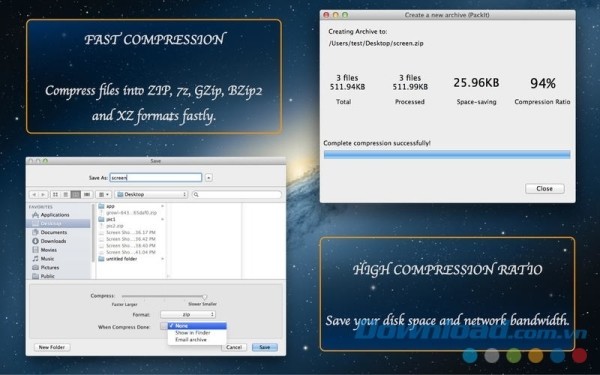600x375 pixels.
Task: Click the /Users/test/Desktop/screen.zip path text
Action: point(376,43)
